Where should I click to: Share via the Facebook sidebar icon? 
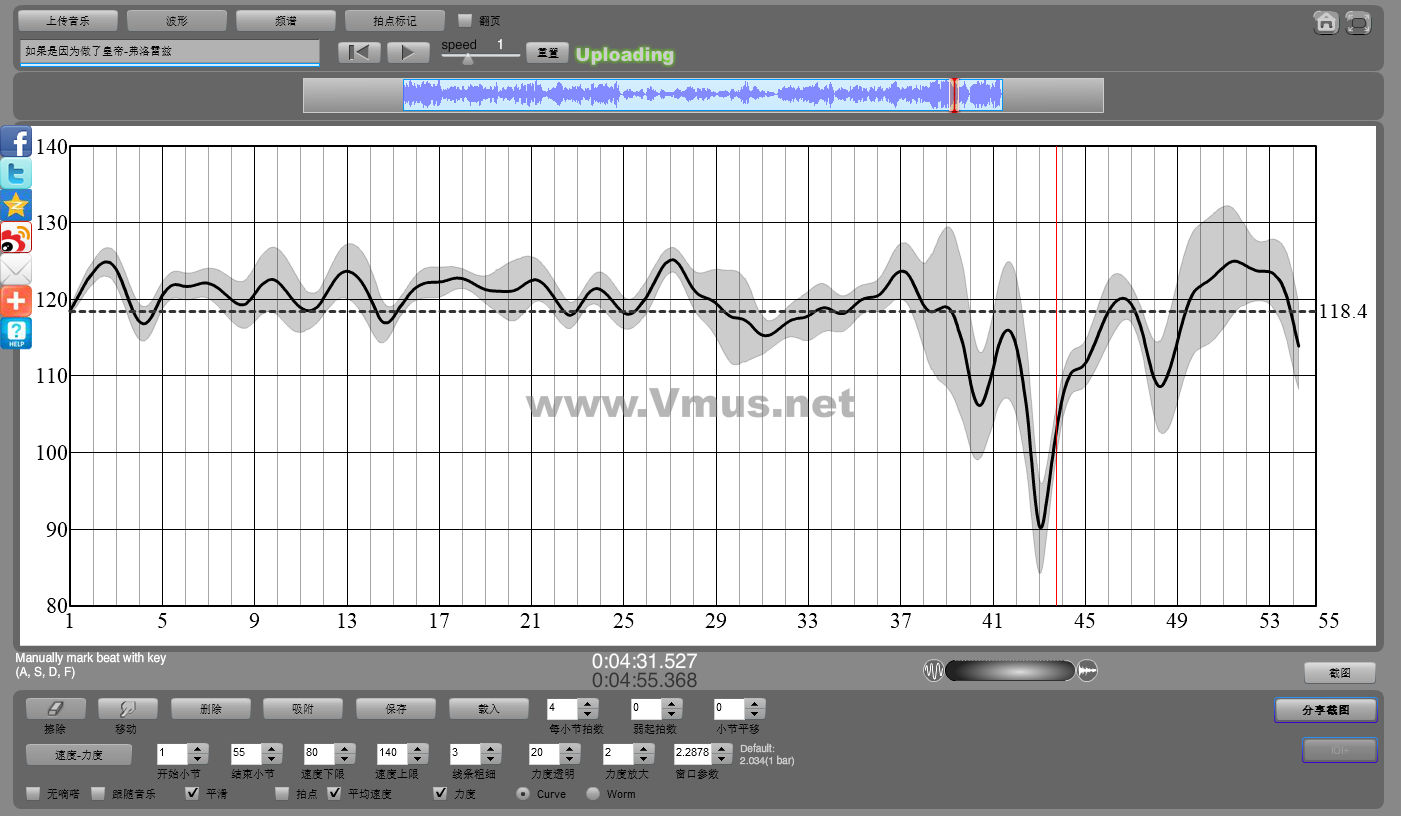pos(16,142)
